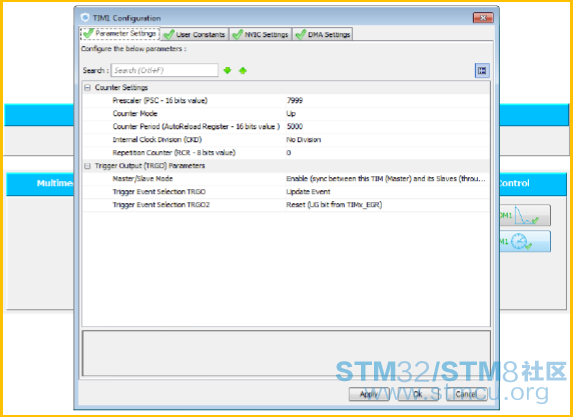Switch to the Parameter Settings tab
The height and width of the screenshot is (417, 573).
119,34
